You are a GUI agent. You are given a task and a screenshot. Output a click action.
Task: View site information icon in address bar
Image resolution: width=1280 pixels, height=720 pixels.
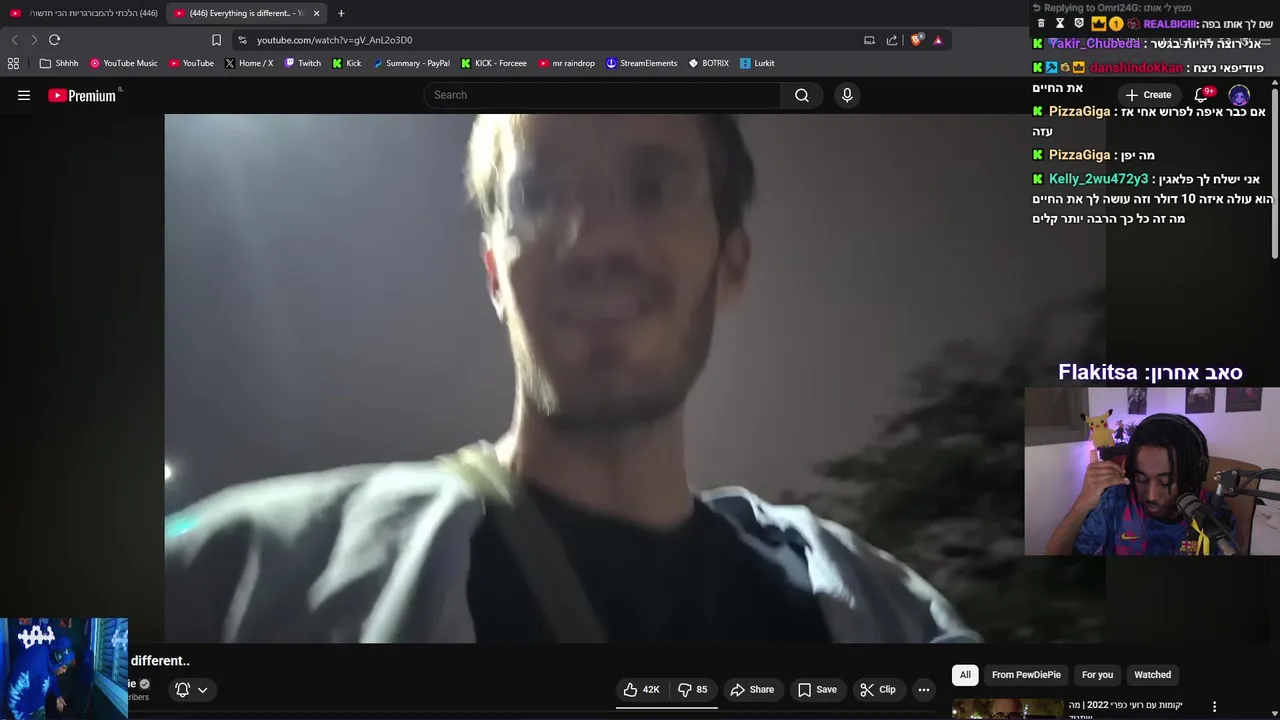(x=242, y=40)
